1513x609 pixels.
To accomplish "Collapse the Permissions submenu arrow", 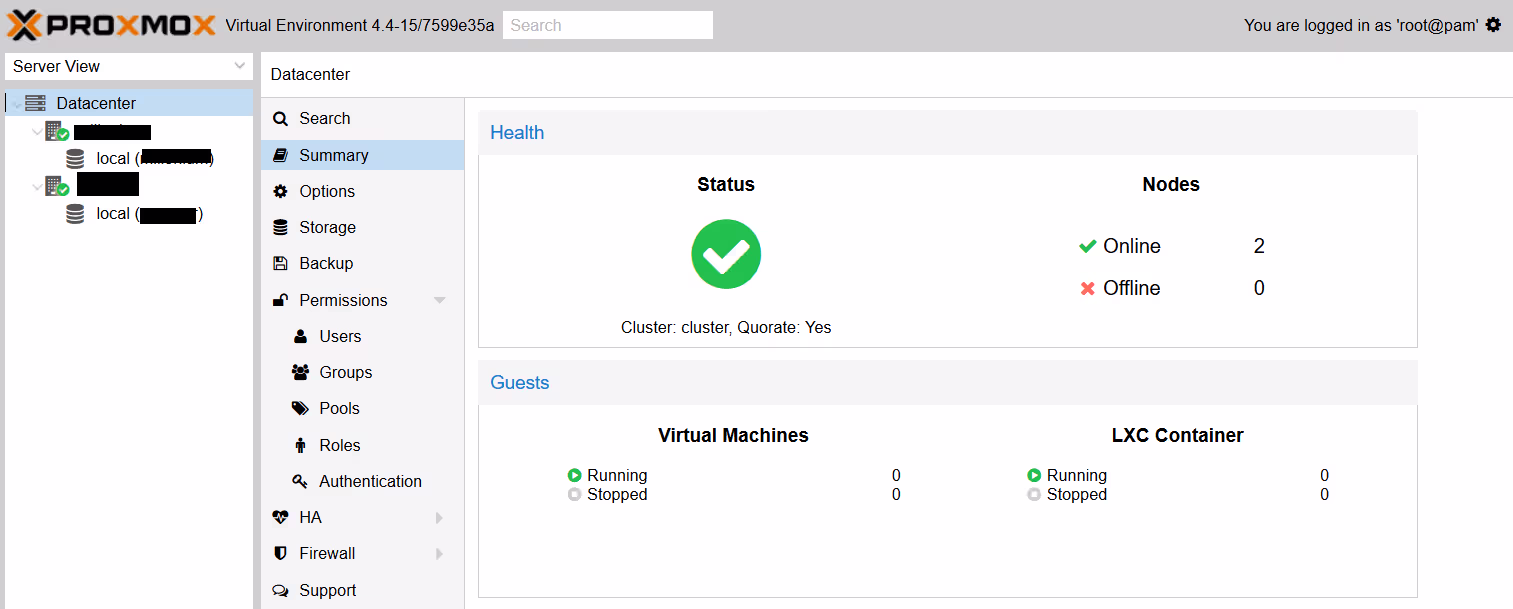I will 439,301.
